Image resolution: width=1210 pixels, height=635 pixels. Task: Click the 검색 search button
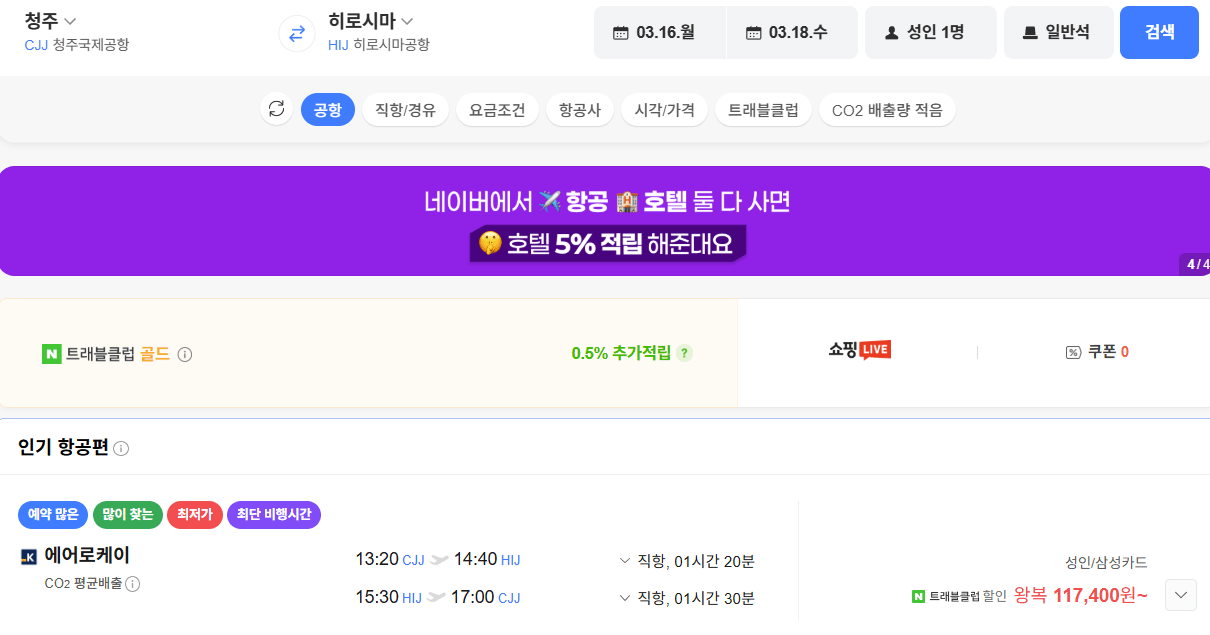pos(1159,32)
